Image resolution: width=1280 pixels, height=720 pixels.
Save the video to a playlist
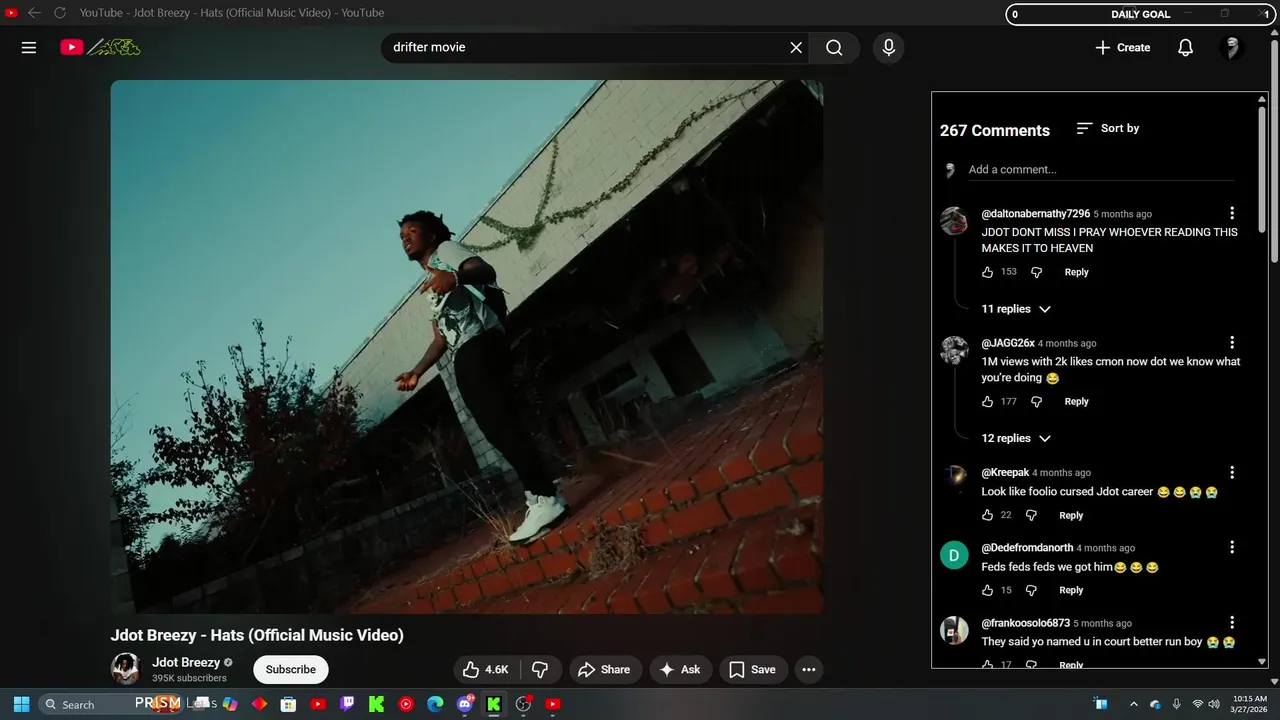(x=752, y=669)
